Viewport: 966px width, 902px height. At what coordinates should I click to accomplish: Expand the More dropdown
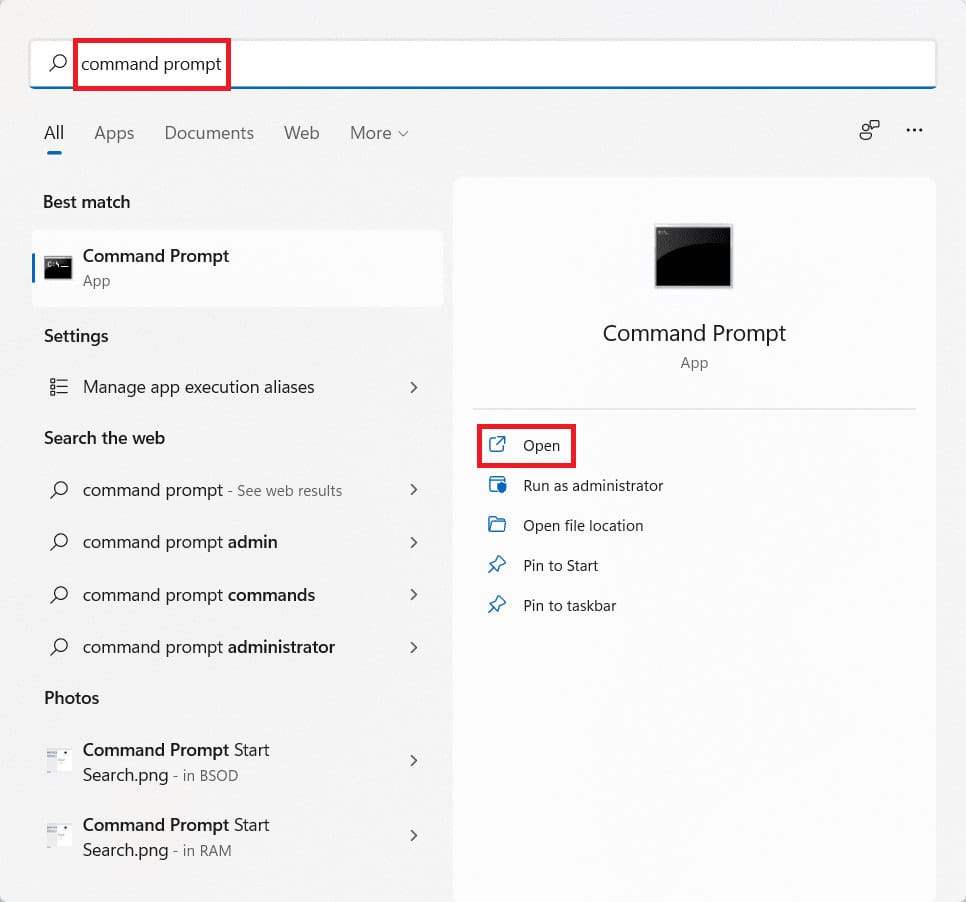tap(379, 133)
